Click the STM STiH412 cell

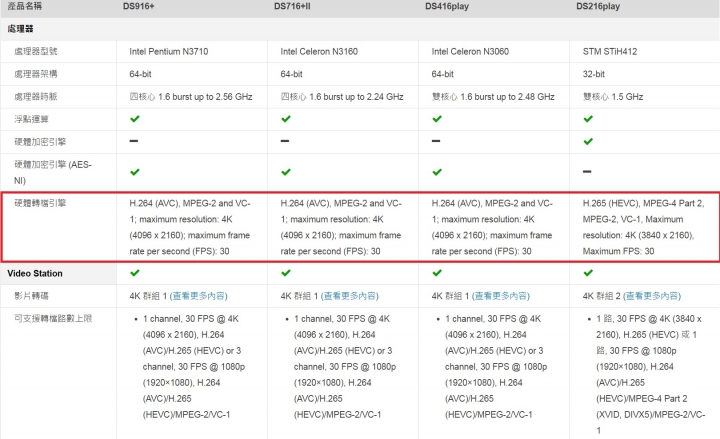click(x=610, y=51)
